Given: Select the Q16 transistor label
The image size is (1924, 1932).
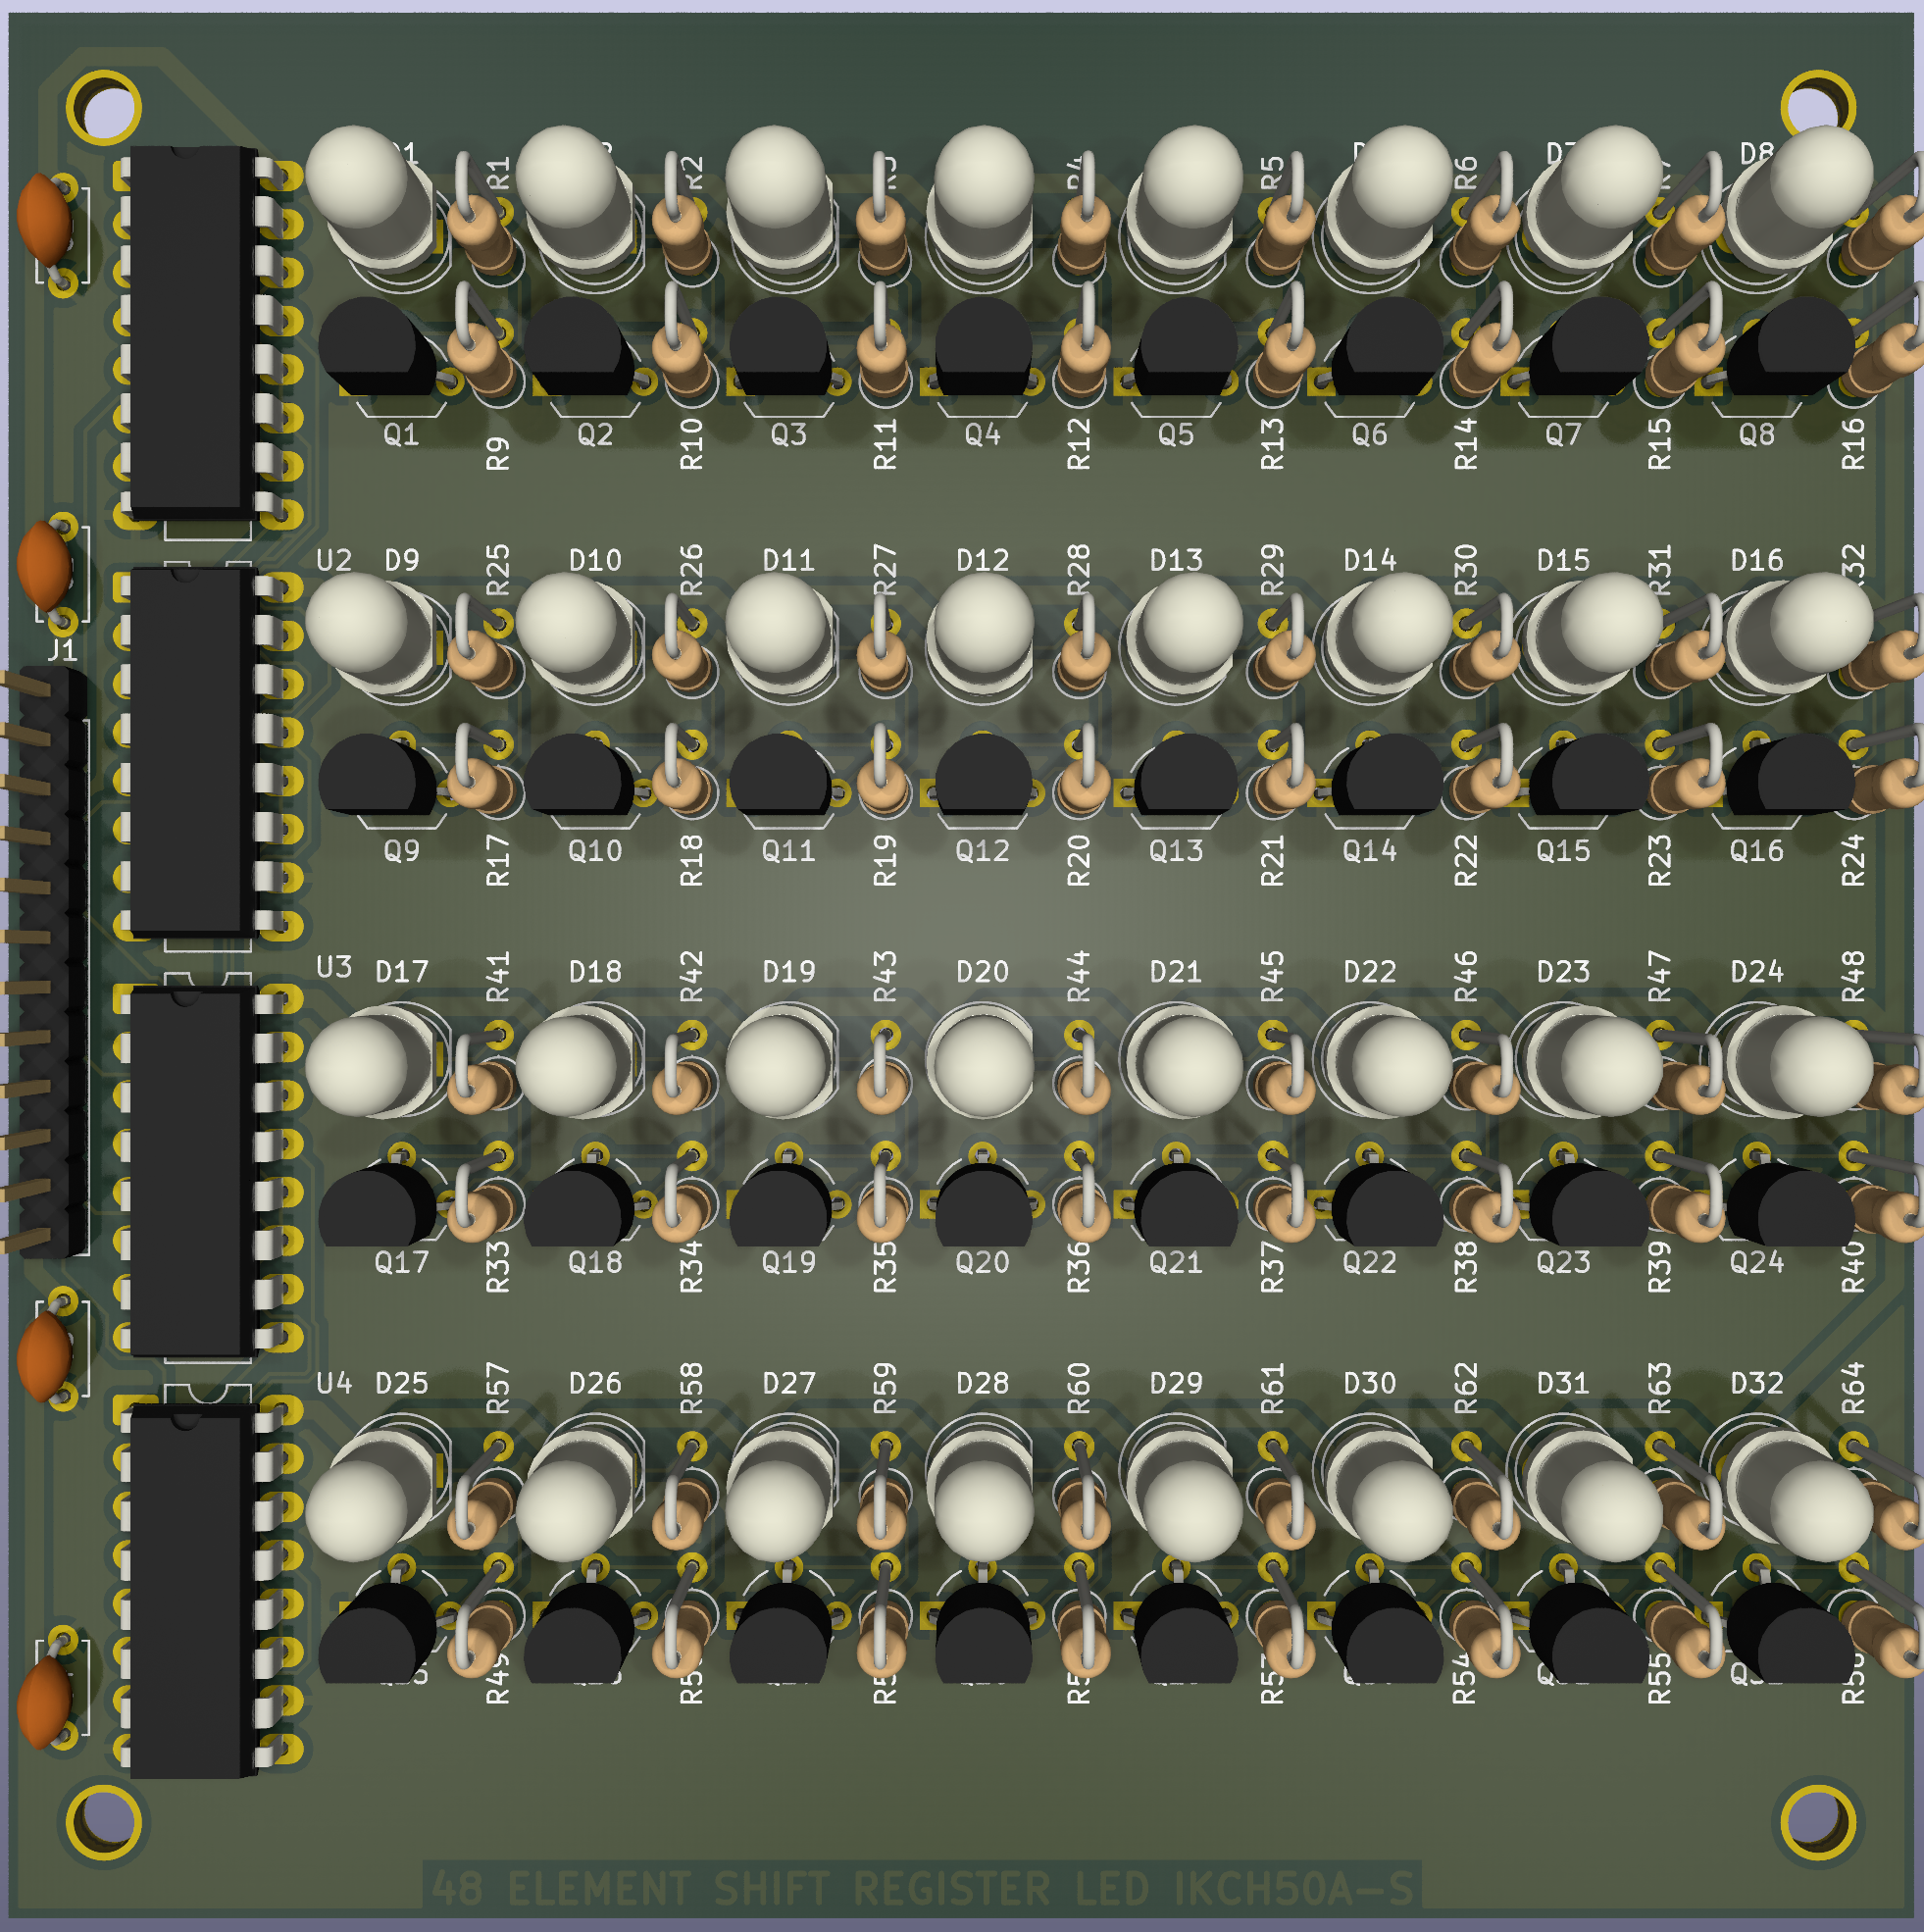Looking at the screenshot, I should pyautogui.click(x=1757, y=851).
